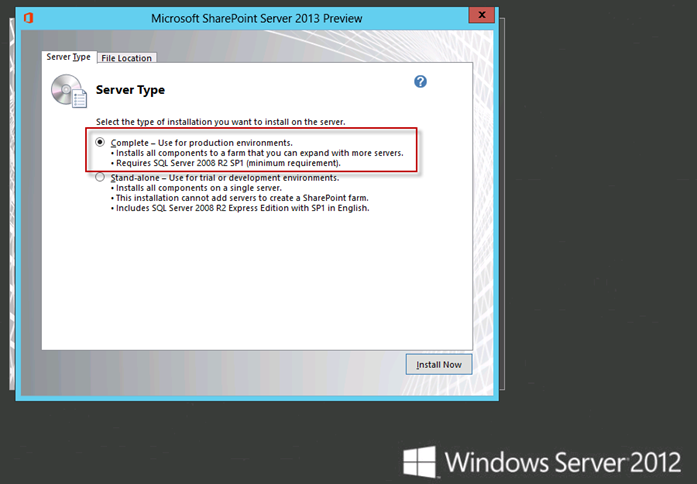Click the Windows Server 2012 branding text
Screen dimensions: 697x484
click(x=563, y=462)
